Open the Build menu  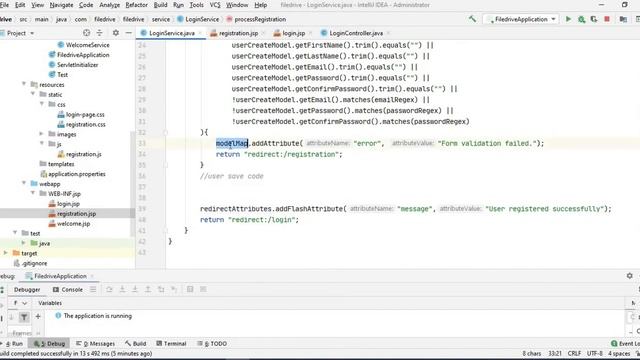[160, 5]
